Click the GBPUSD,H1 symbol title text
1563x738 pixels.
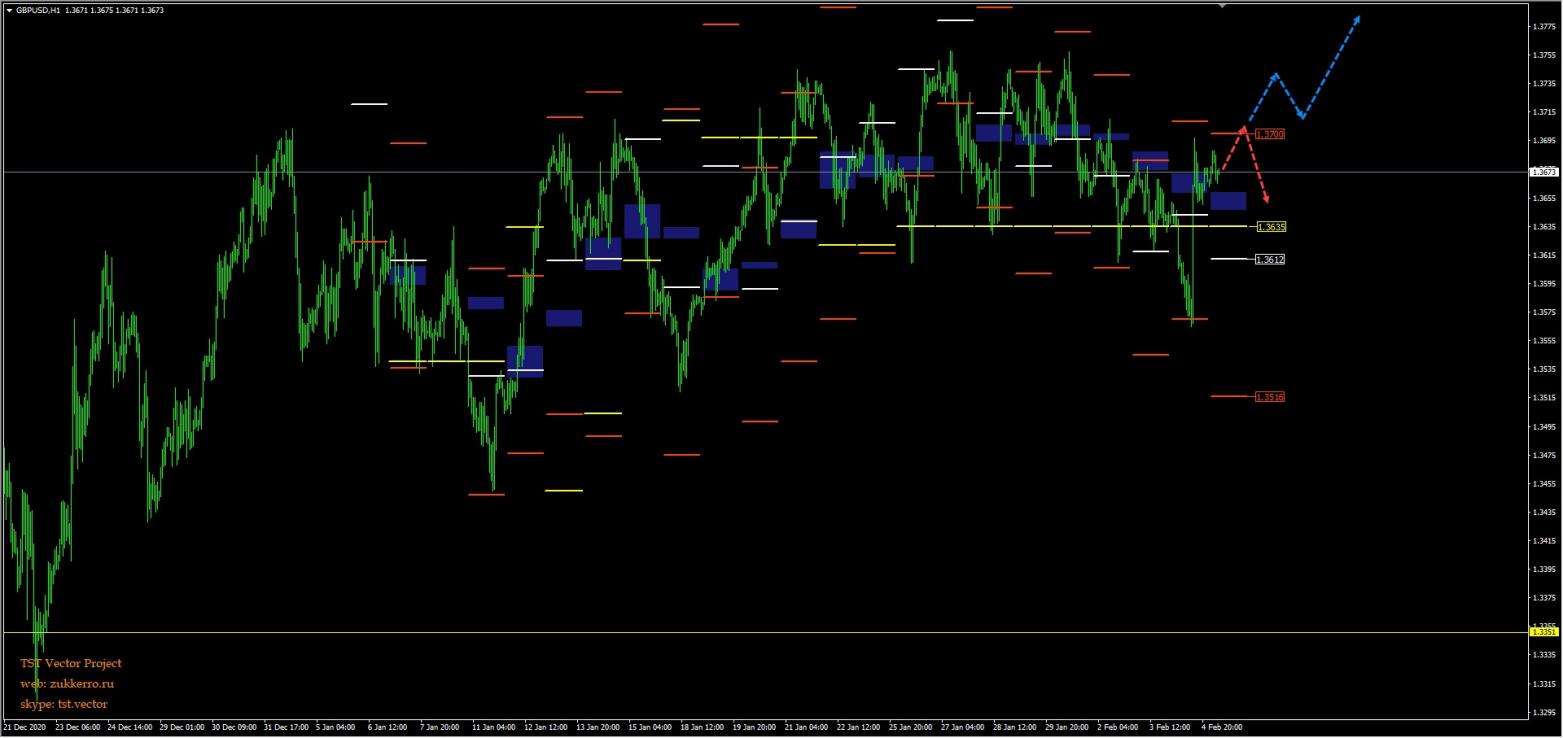(x=38, y=10)
